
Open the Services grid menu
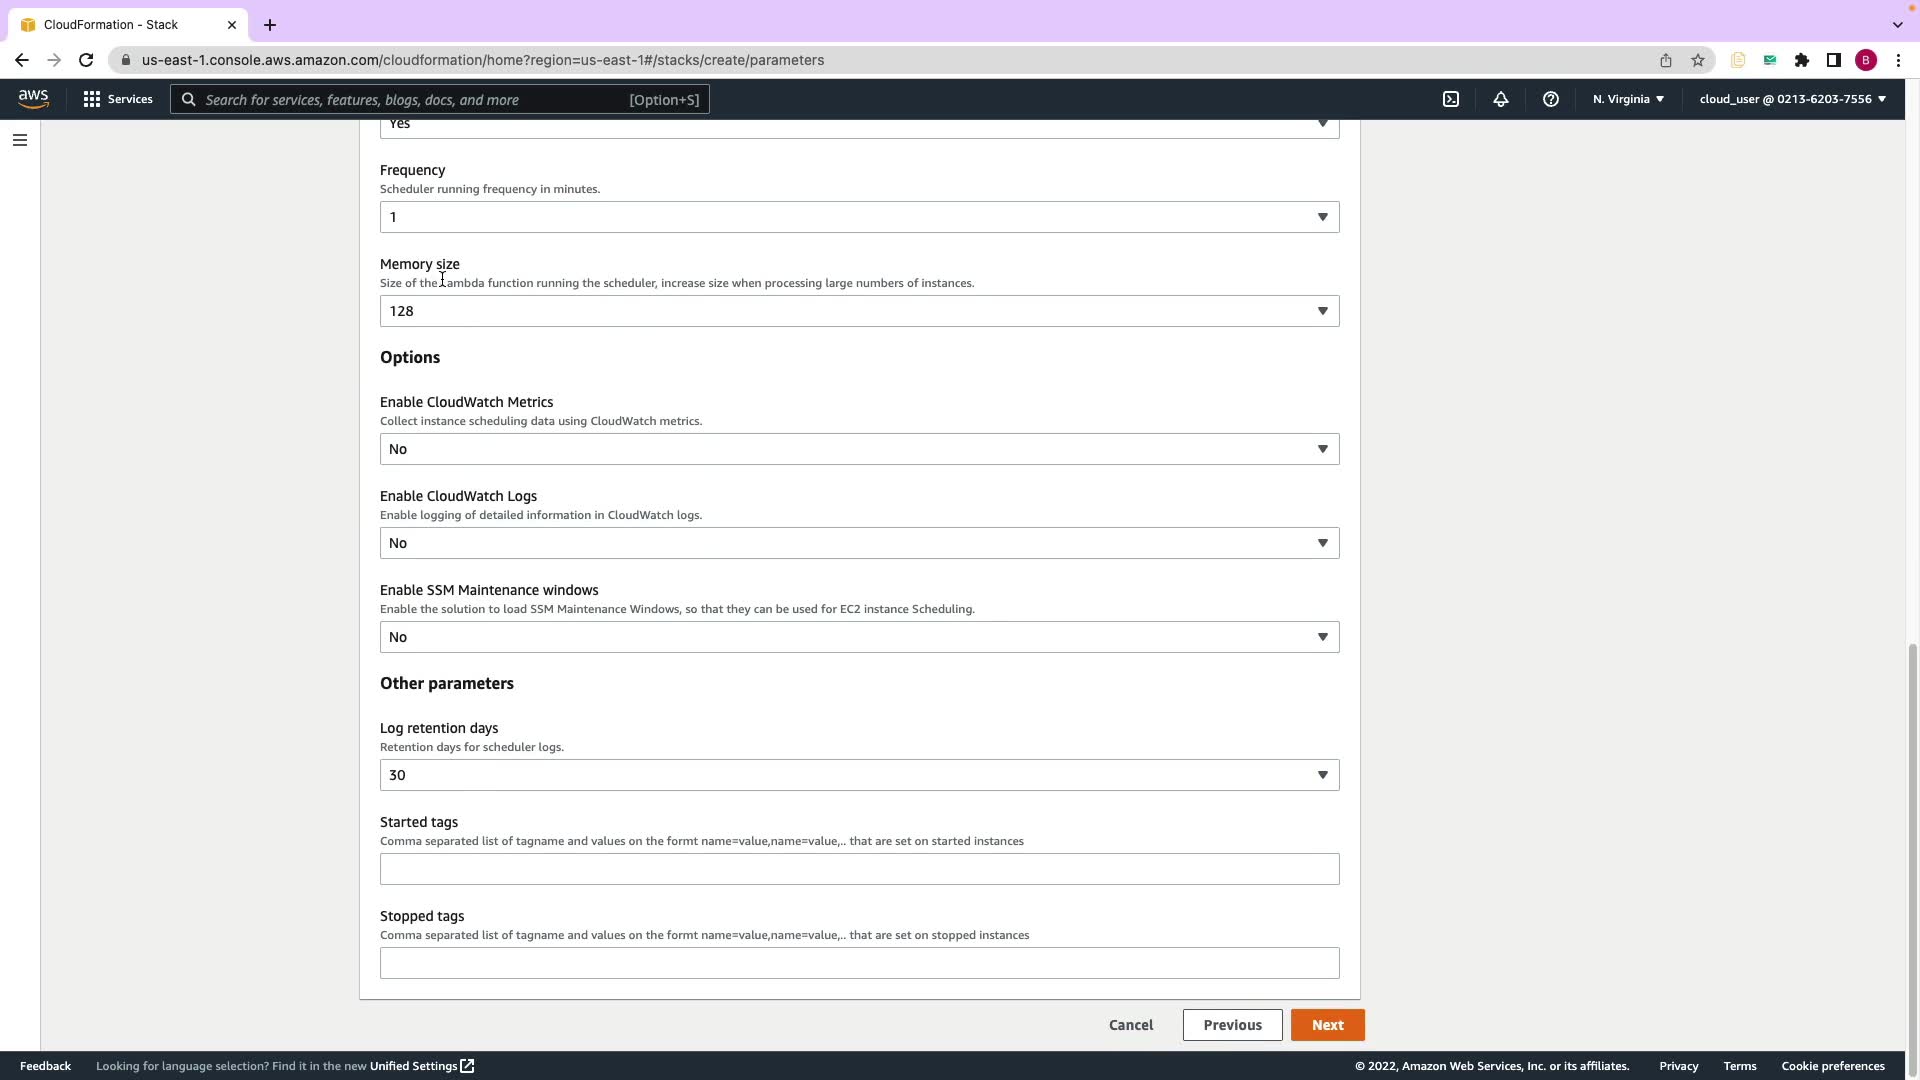coord(118,99)
